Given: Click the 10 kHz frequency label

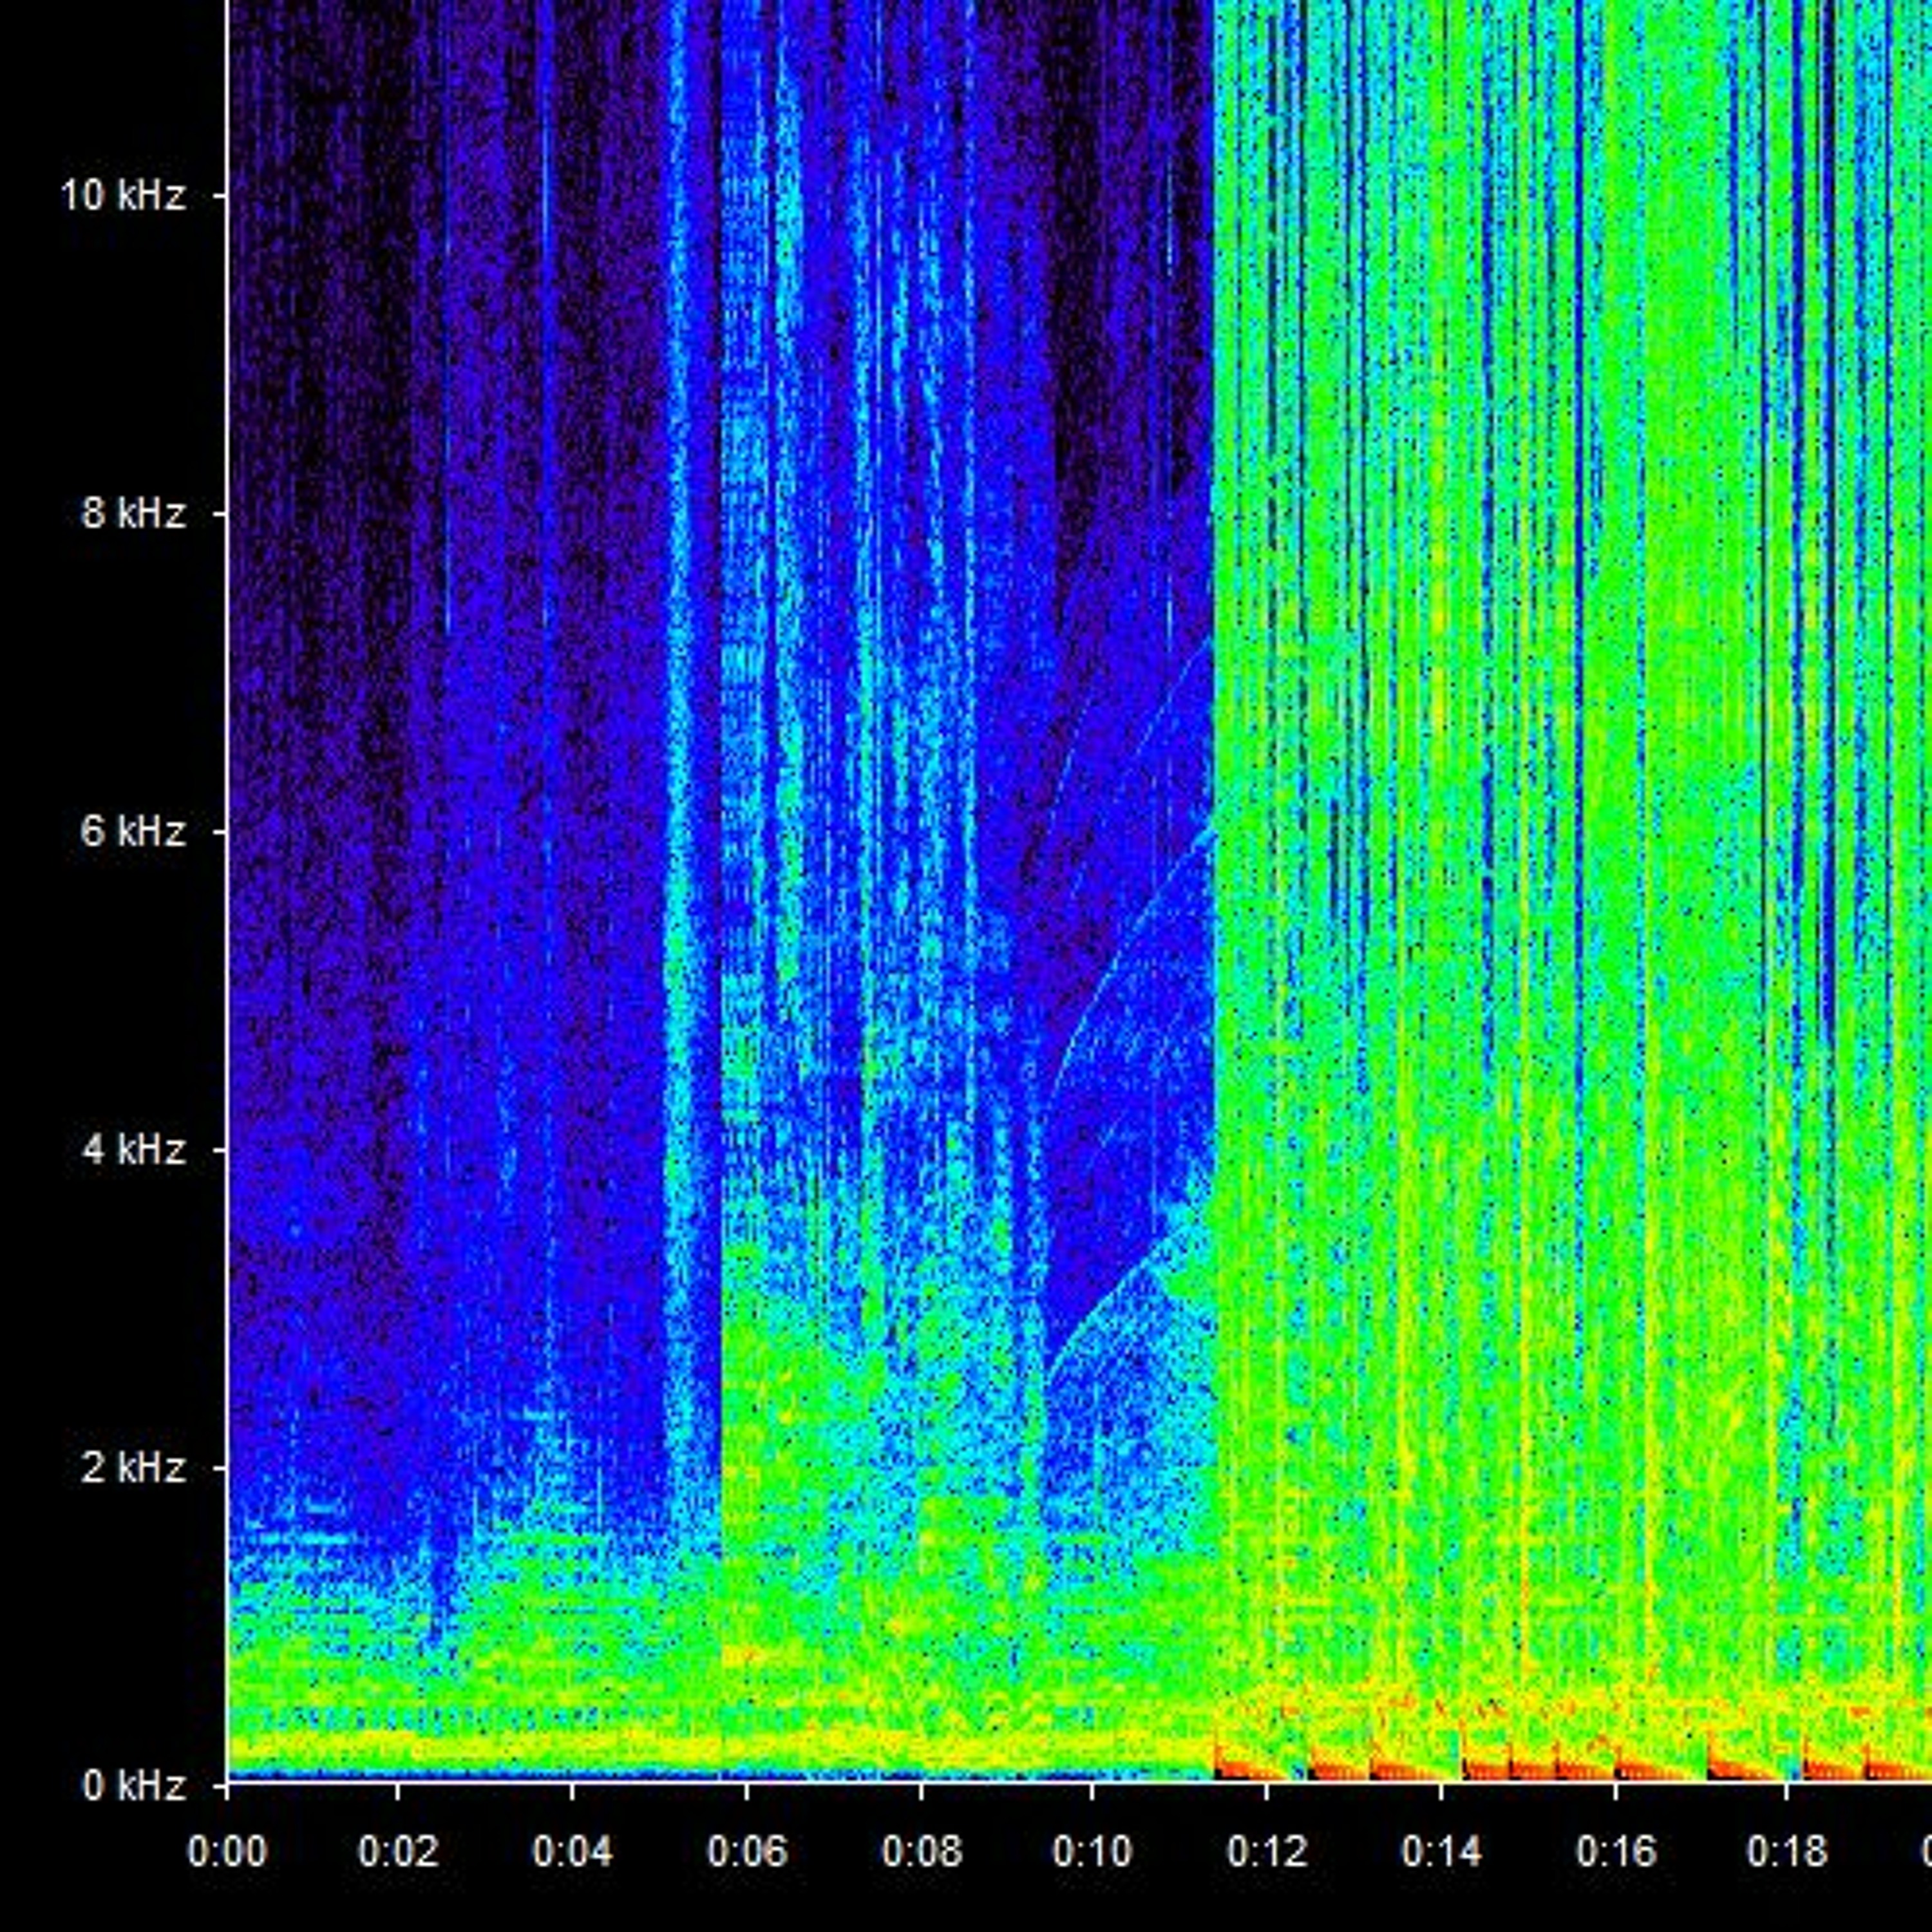Looking at the screenshot, I should point(123,196).
